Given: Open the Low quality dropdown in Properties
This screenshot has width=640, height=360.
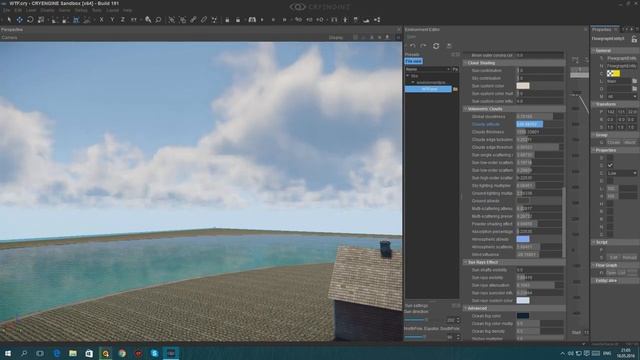Looking at the screenshot, I should click(622, 173).
